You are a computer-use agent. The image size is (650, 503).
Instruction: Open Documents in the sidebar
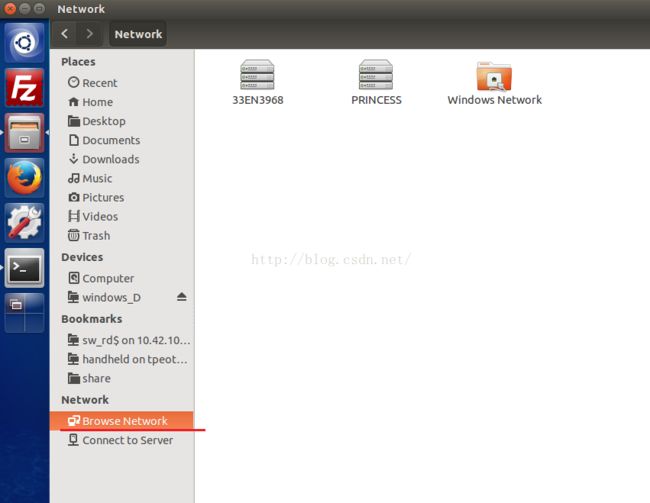122,140
